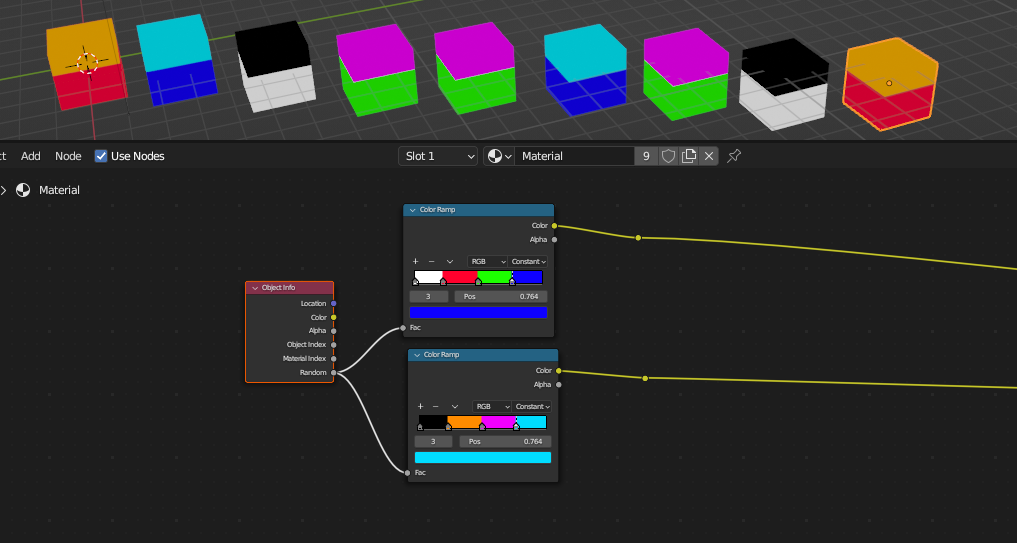Viewport: 1017px width, 543px height.
Task: Open the RGB color mode dropdown in top Color Ramp
Action: [x=488, y=261]
